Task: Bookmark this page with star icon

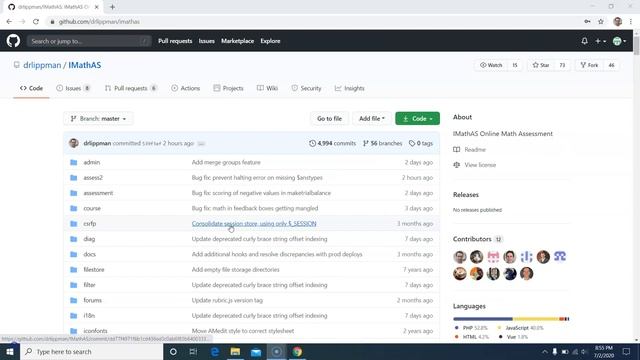Action: pyautogui.click(x=600, y=21)
